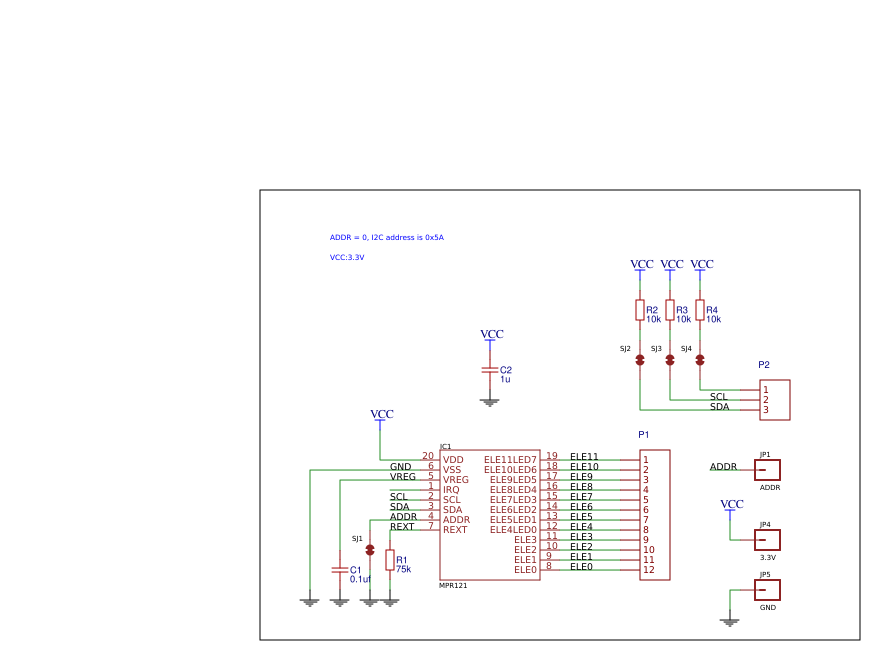Toggle solder jumper SJ3
Viewport: 870px width, 650px height.
point(669,359)
